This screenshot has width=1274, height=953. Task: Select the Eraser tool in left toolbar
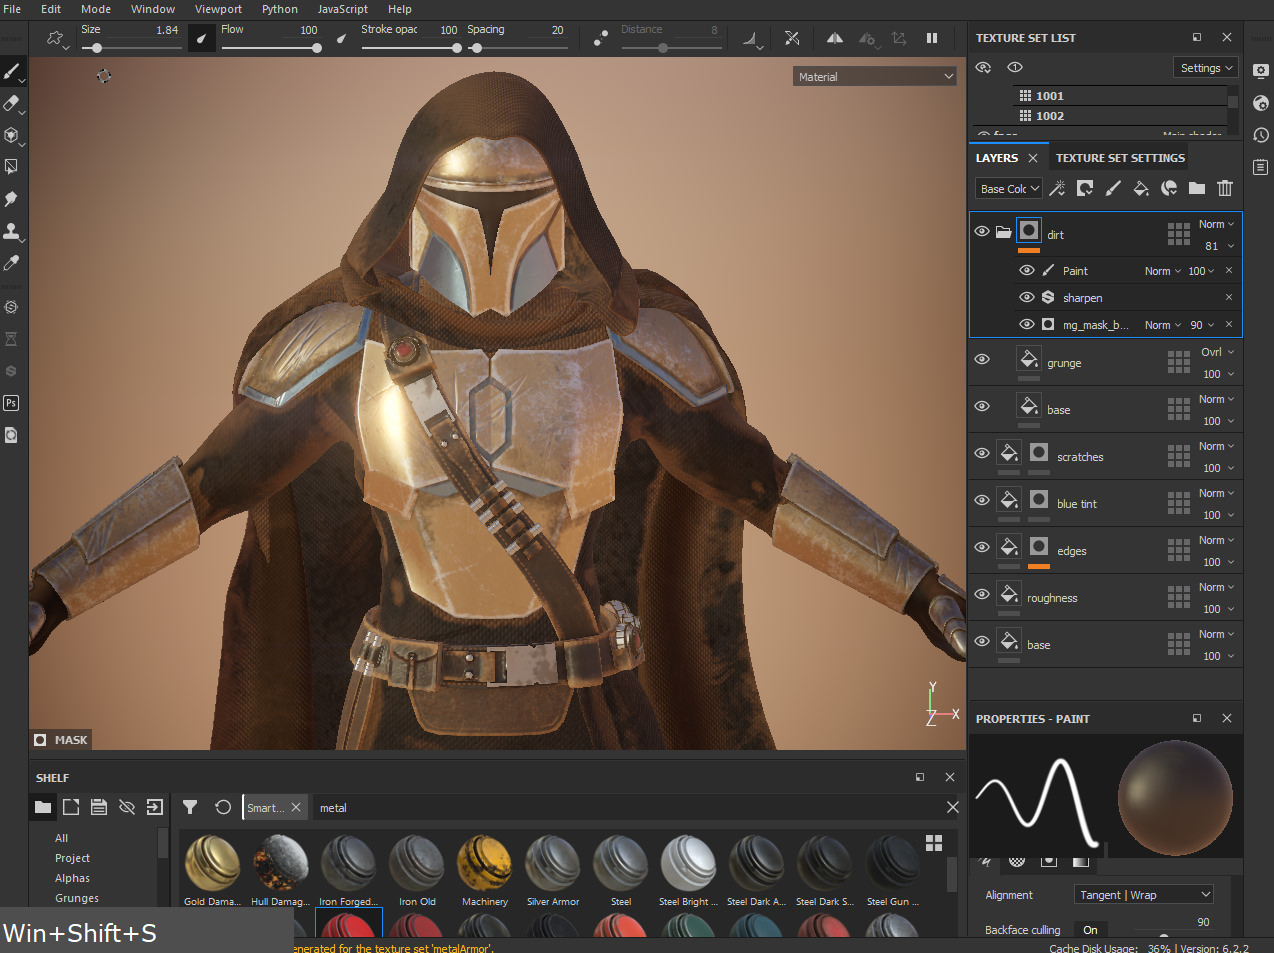click(x=11, y=103)
